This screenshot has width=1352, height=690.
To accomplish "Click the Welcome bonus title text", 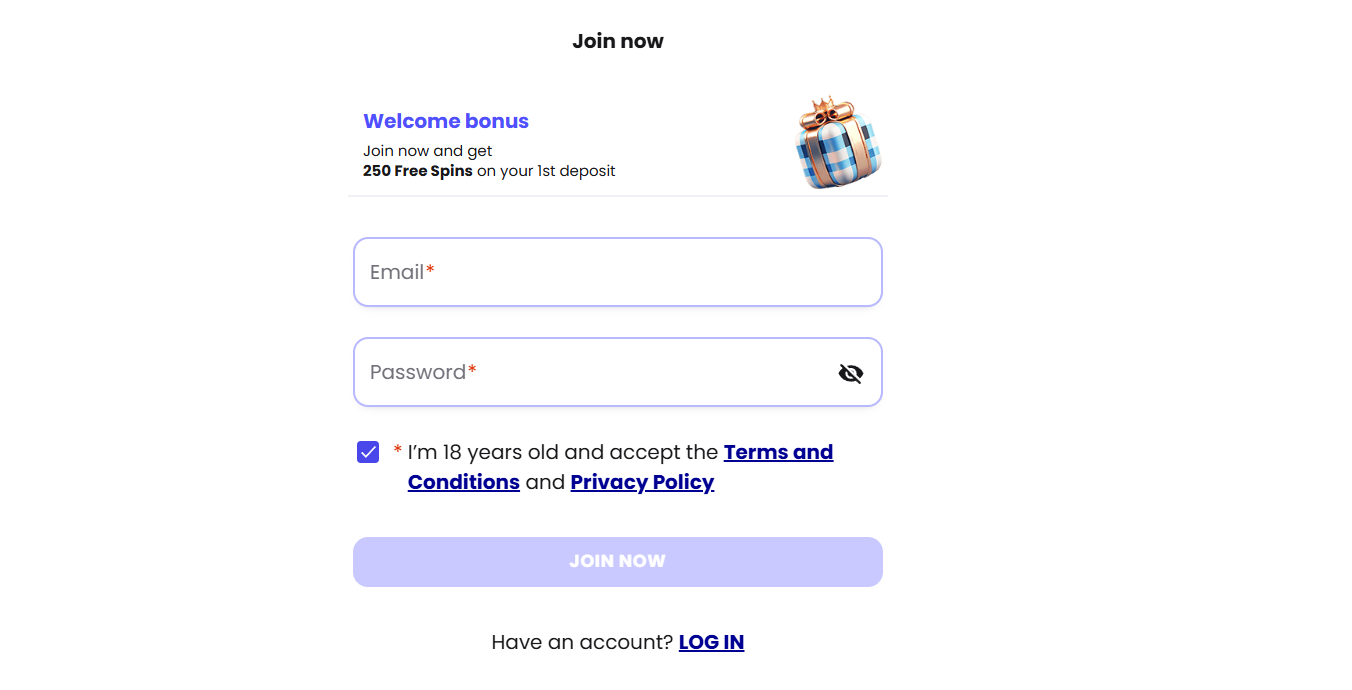I will [446, 121].
